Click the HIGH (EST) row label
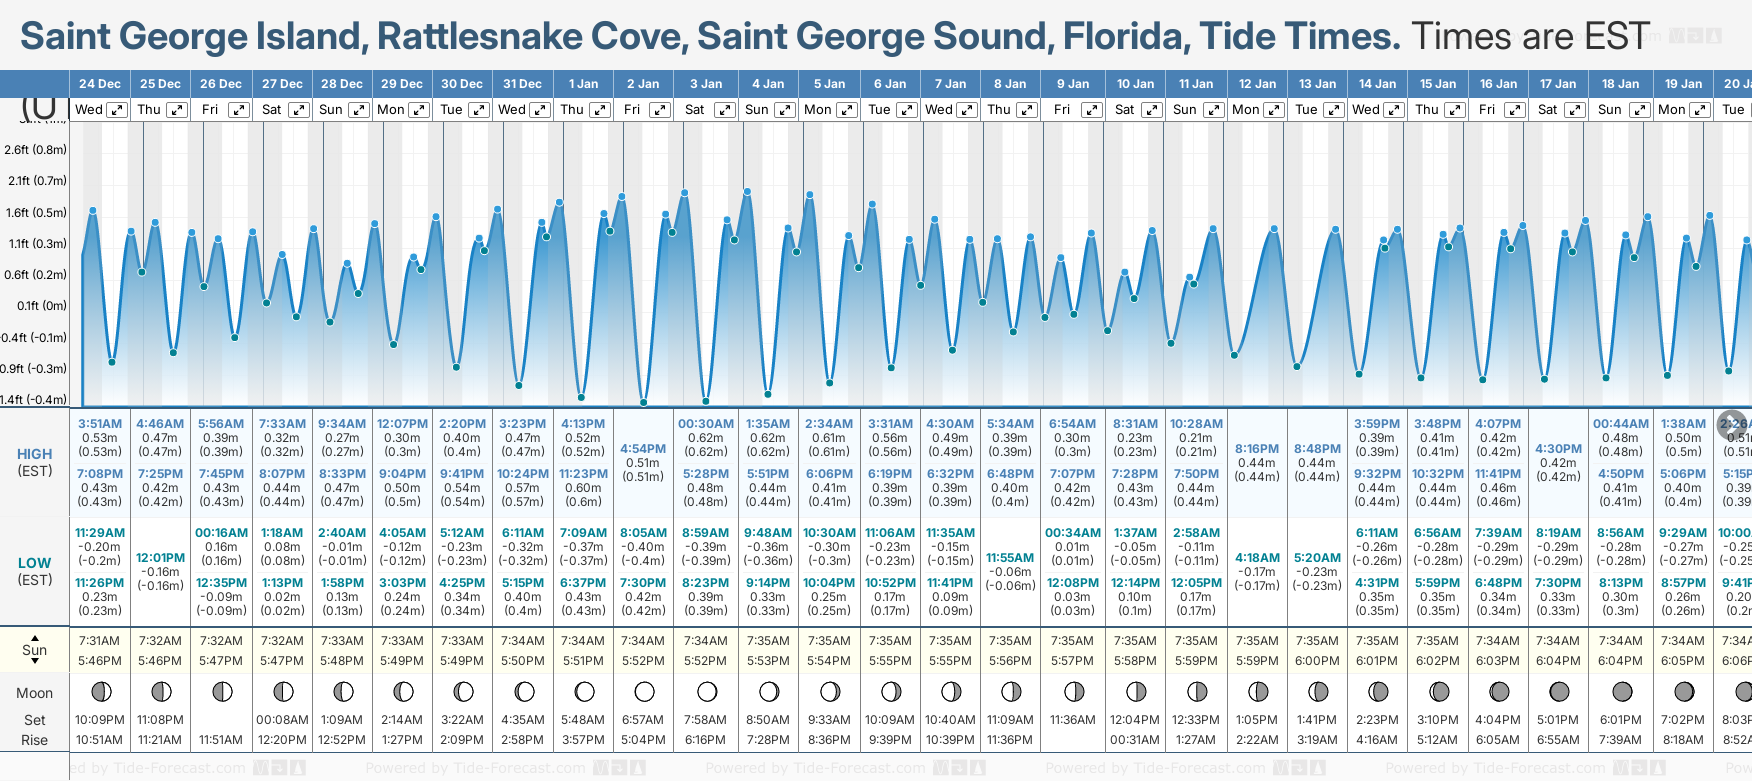The image size is (1752, 781). click(x=35, y=462)
